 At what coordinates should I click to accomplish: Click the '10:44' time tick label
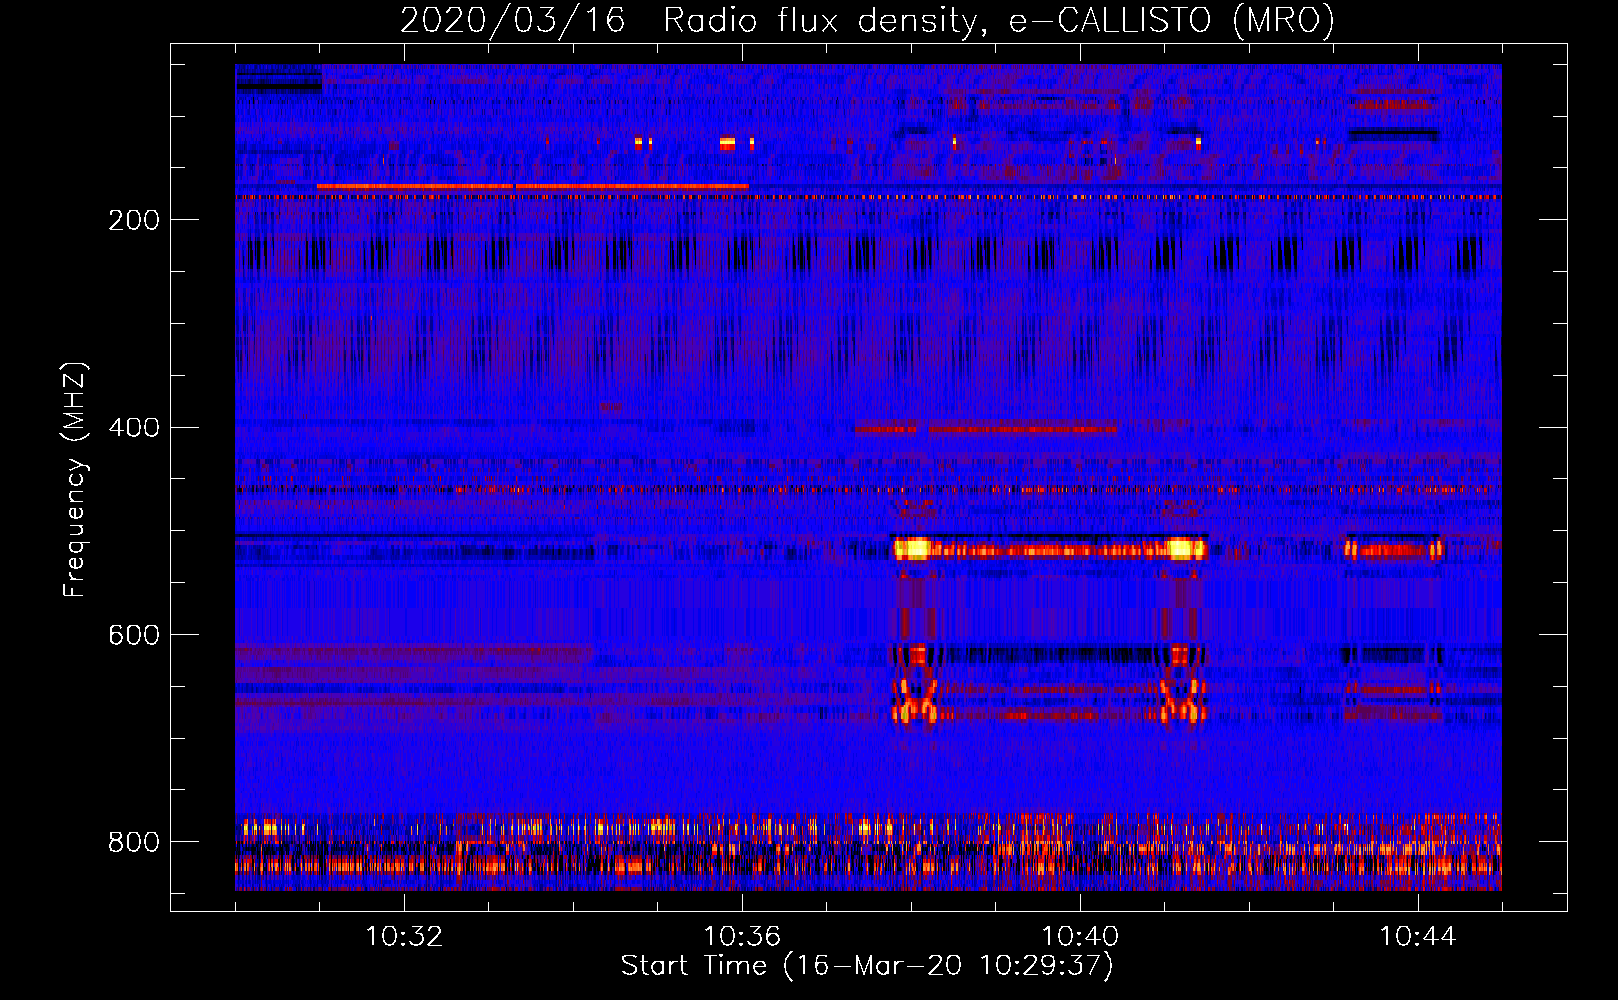[1418, 937]
